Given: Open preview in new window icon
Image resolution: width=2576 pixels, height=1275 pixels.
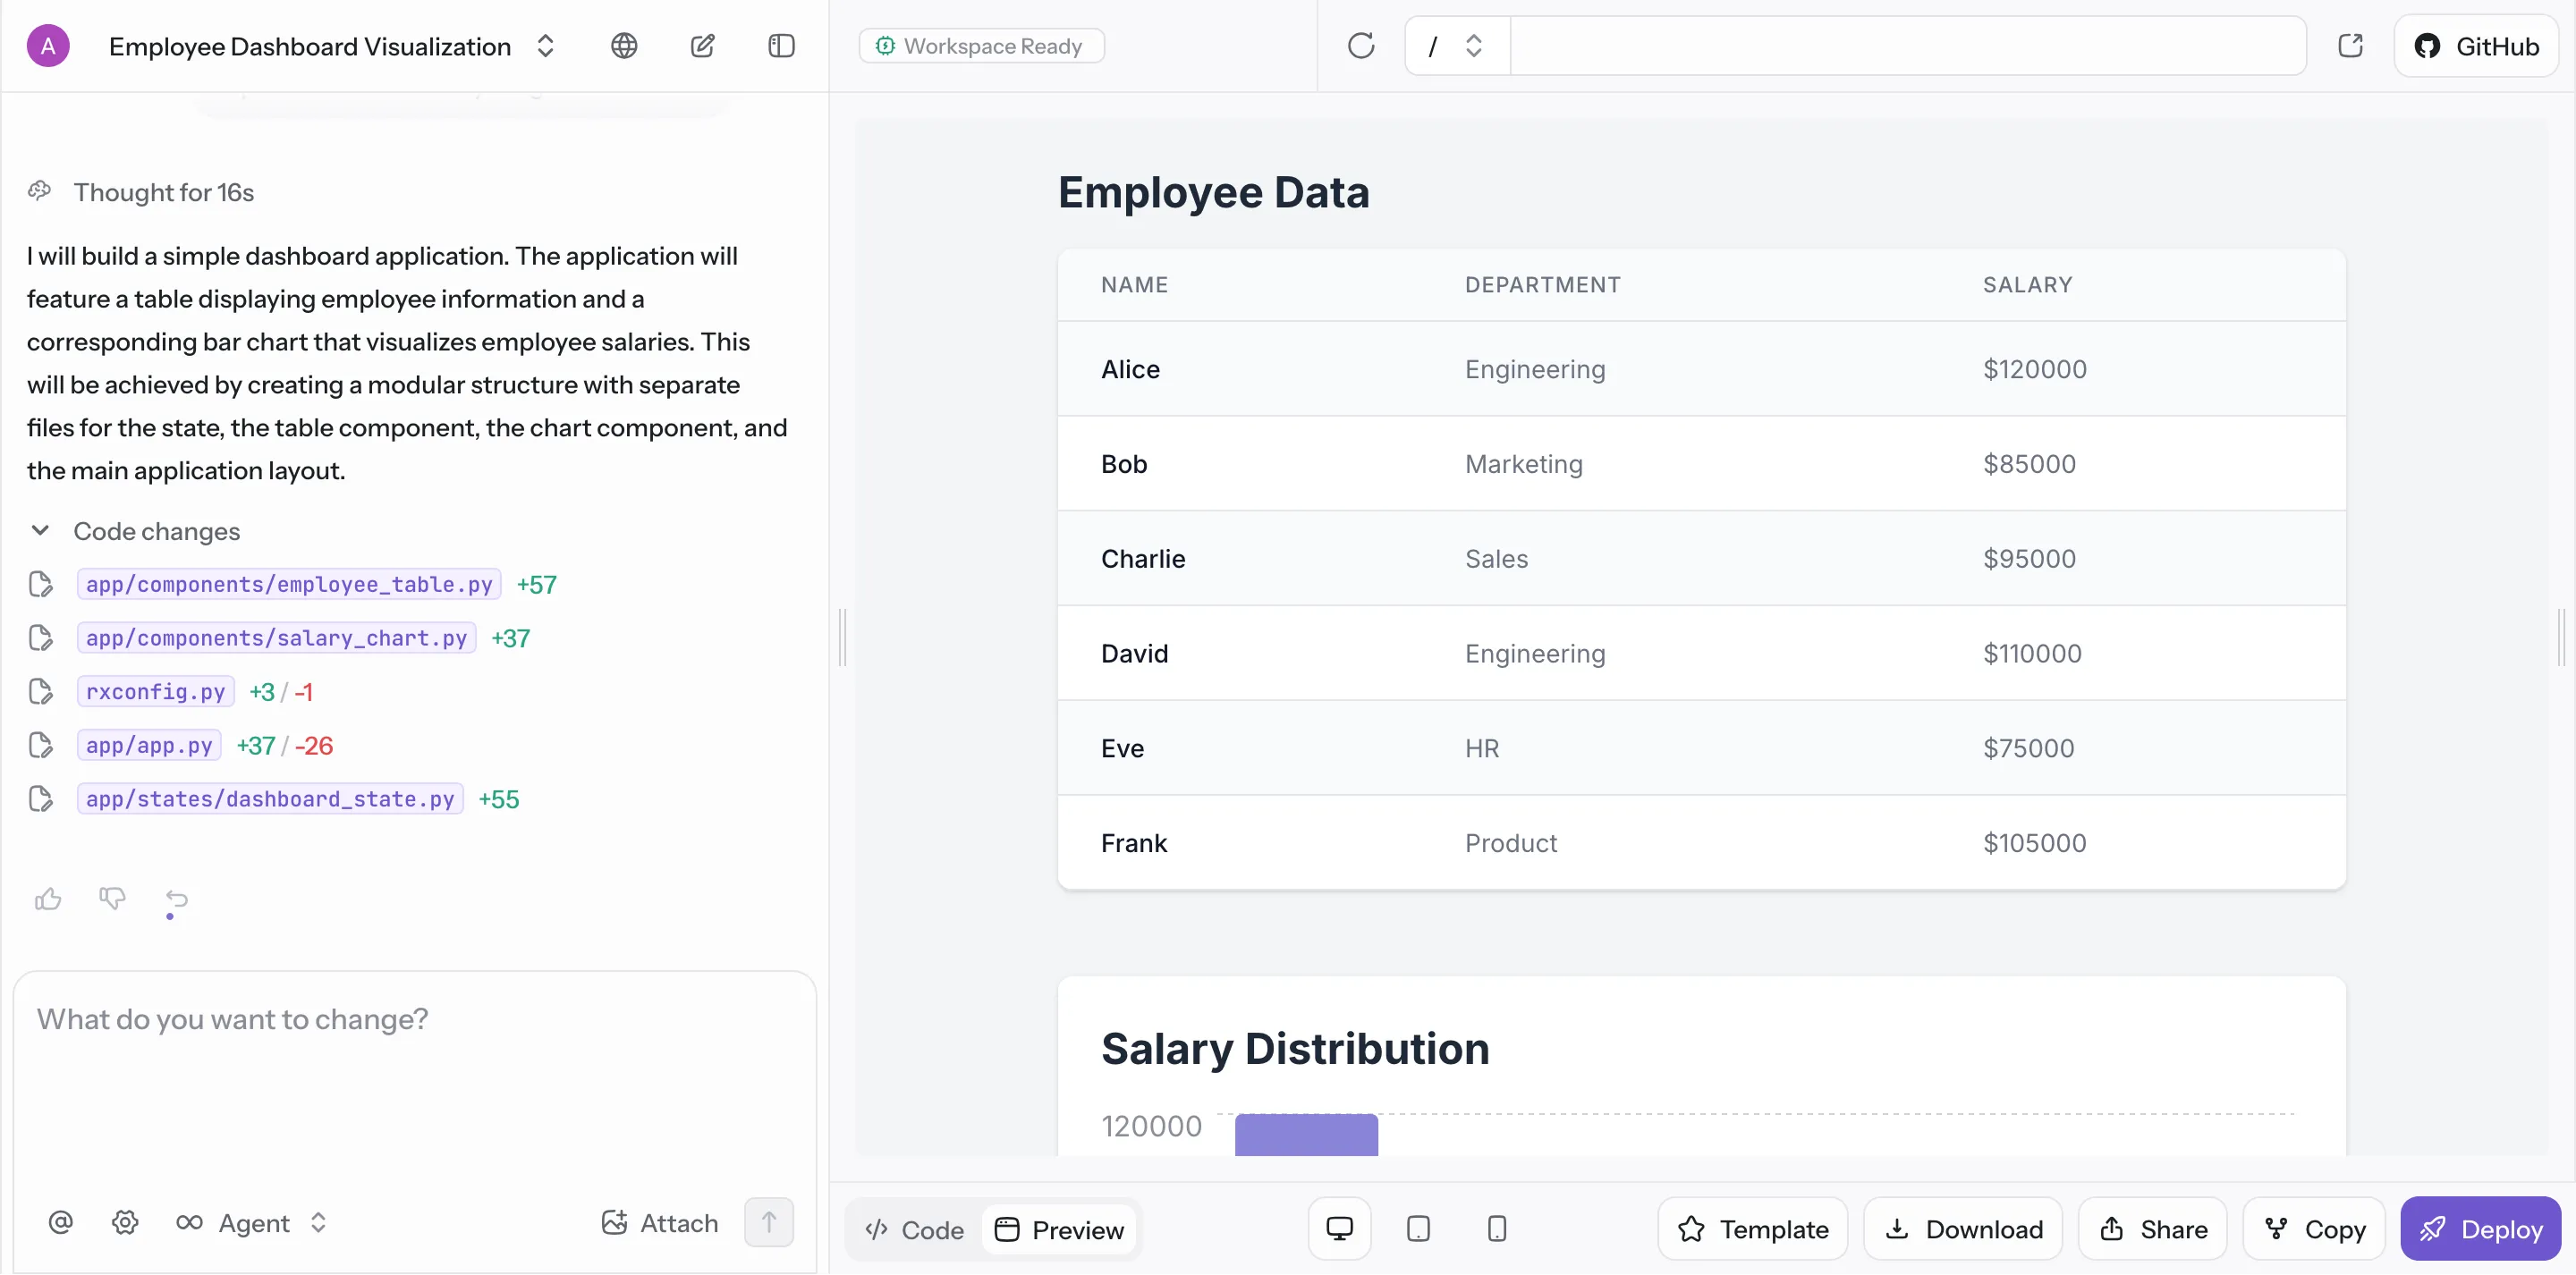Looking at the screenshot, I should pos(2350,46).
